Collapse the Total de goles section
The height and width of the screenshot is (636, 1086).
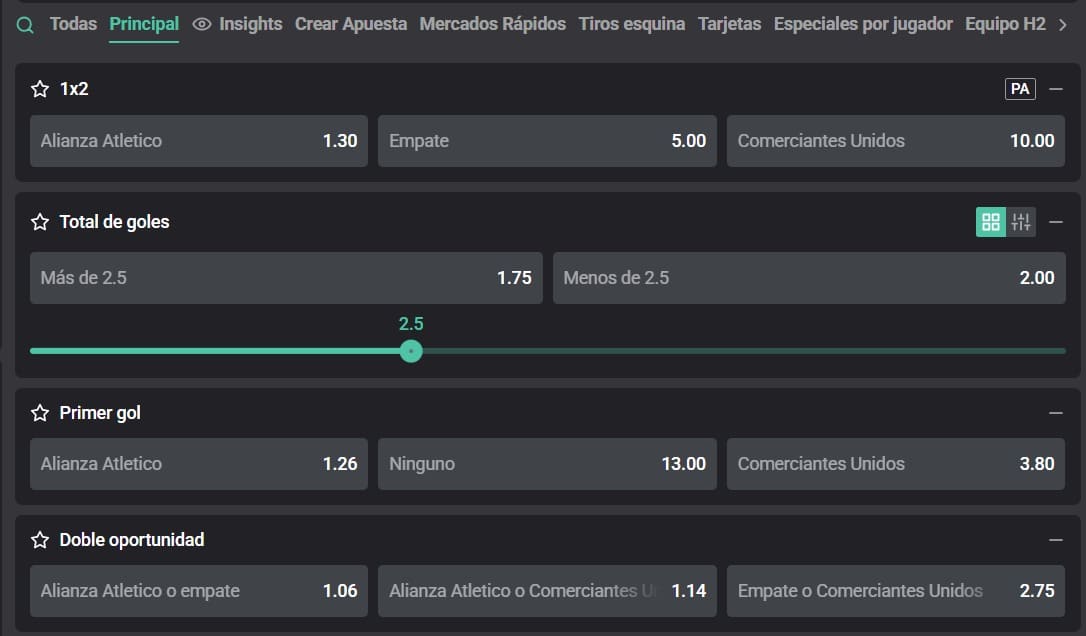click(1056, 222)
